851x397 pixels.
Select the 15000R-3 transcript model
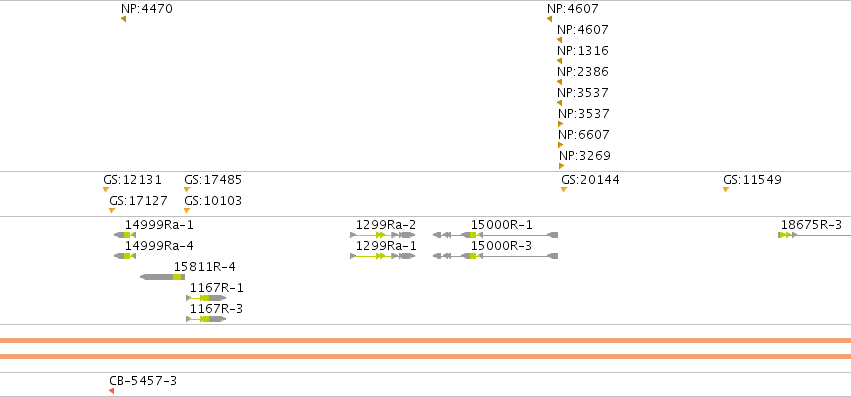[x=496, y=256]
